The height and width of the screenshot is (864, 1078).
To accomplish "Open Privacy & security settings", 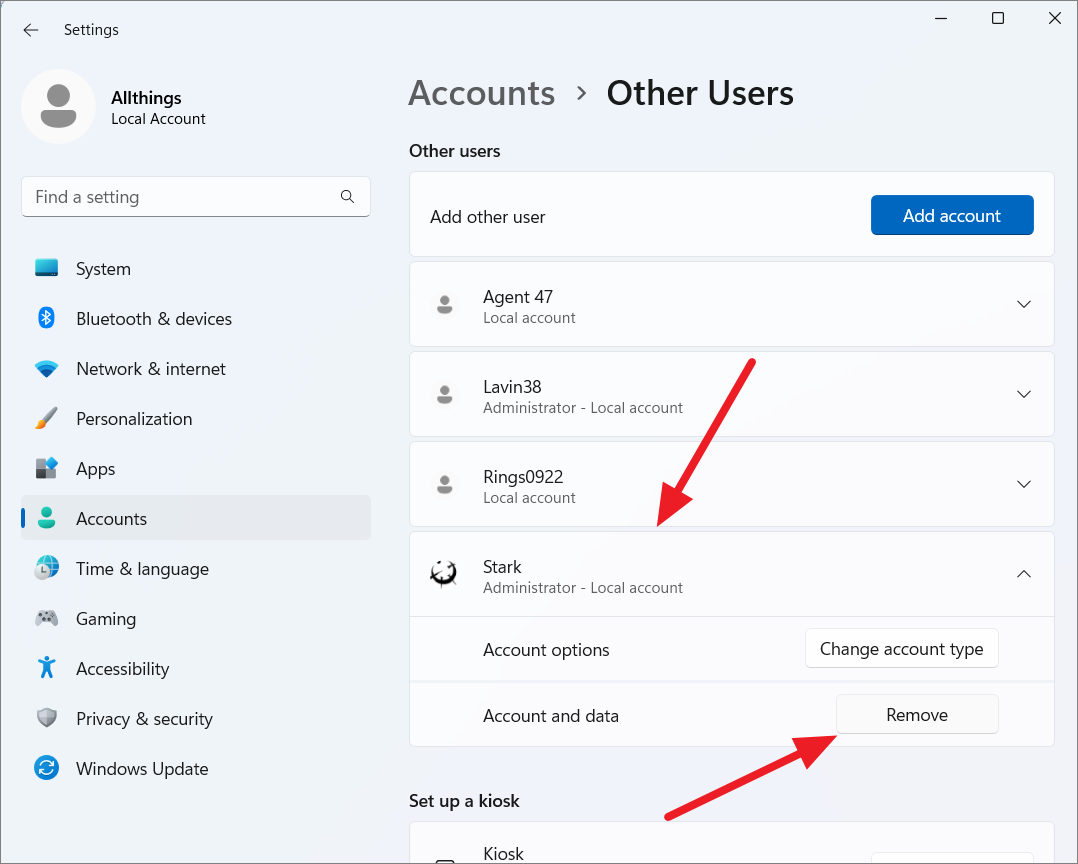I will coord(144,718).
